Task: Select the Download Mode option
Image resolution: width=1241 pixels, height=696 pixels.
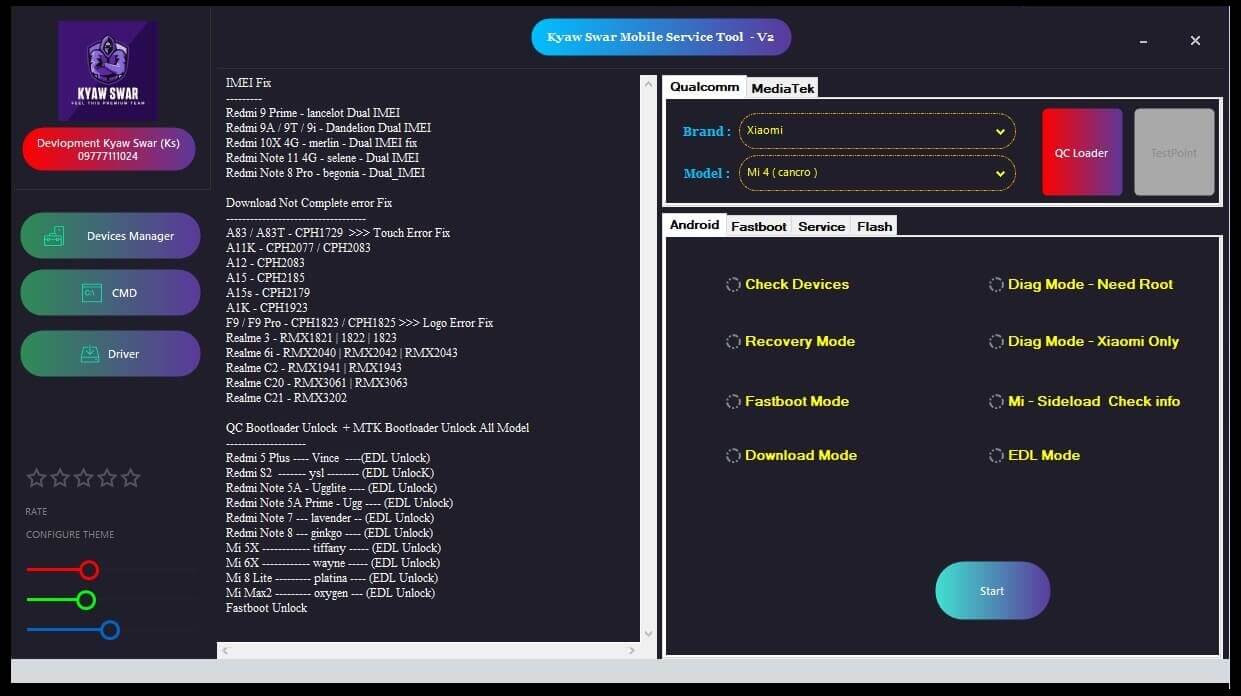Action: pyautogui.click(x=792, y=455)
